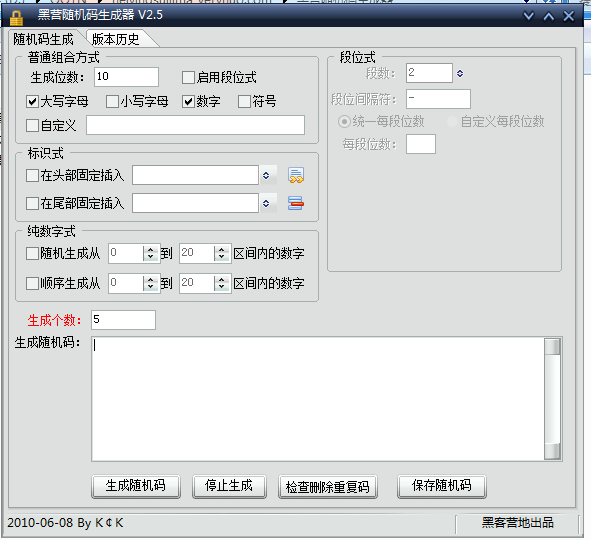
Task: Enable 自定义 checkbox
Action: pyautogui.click(x=32, y=125)
